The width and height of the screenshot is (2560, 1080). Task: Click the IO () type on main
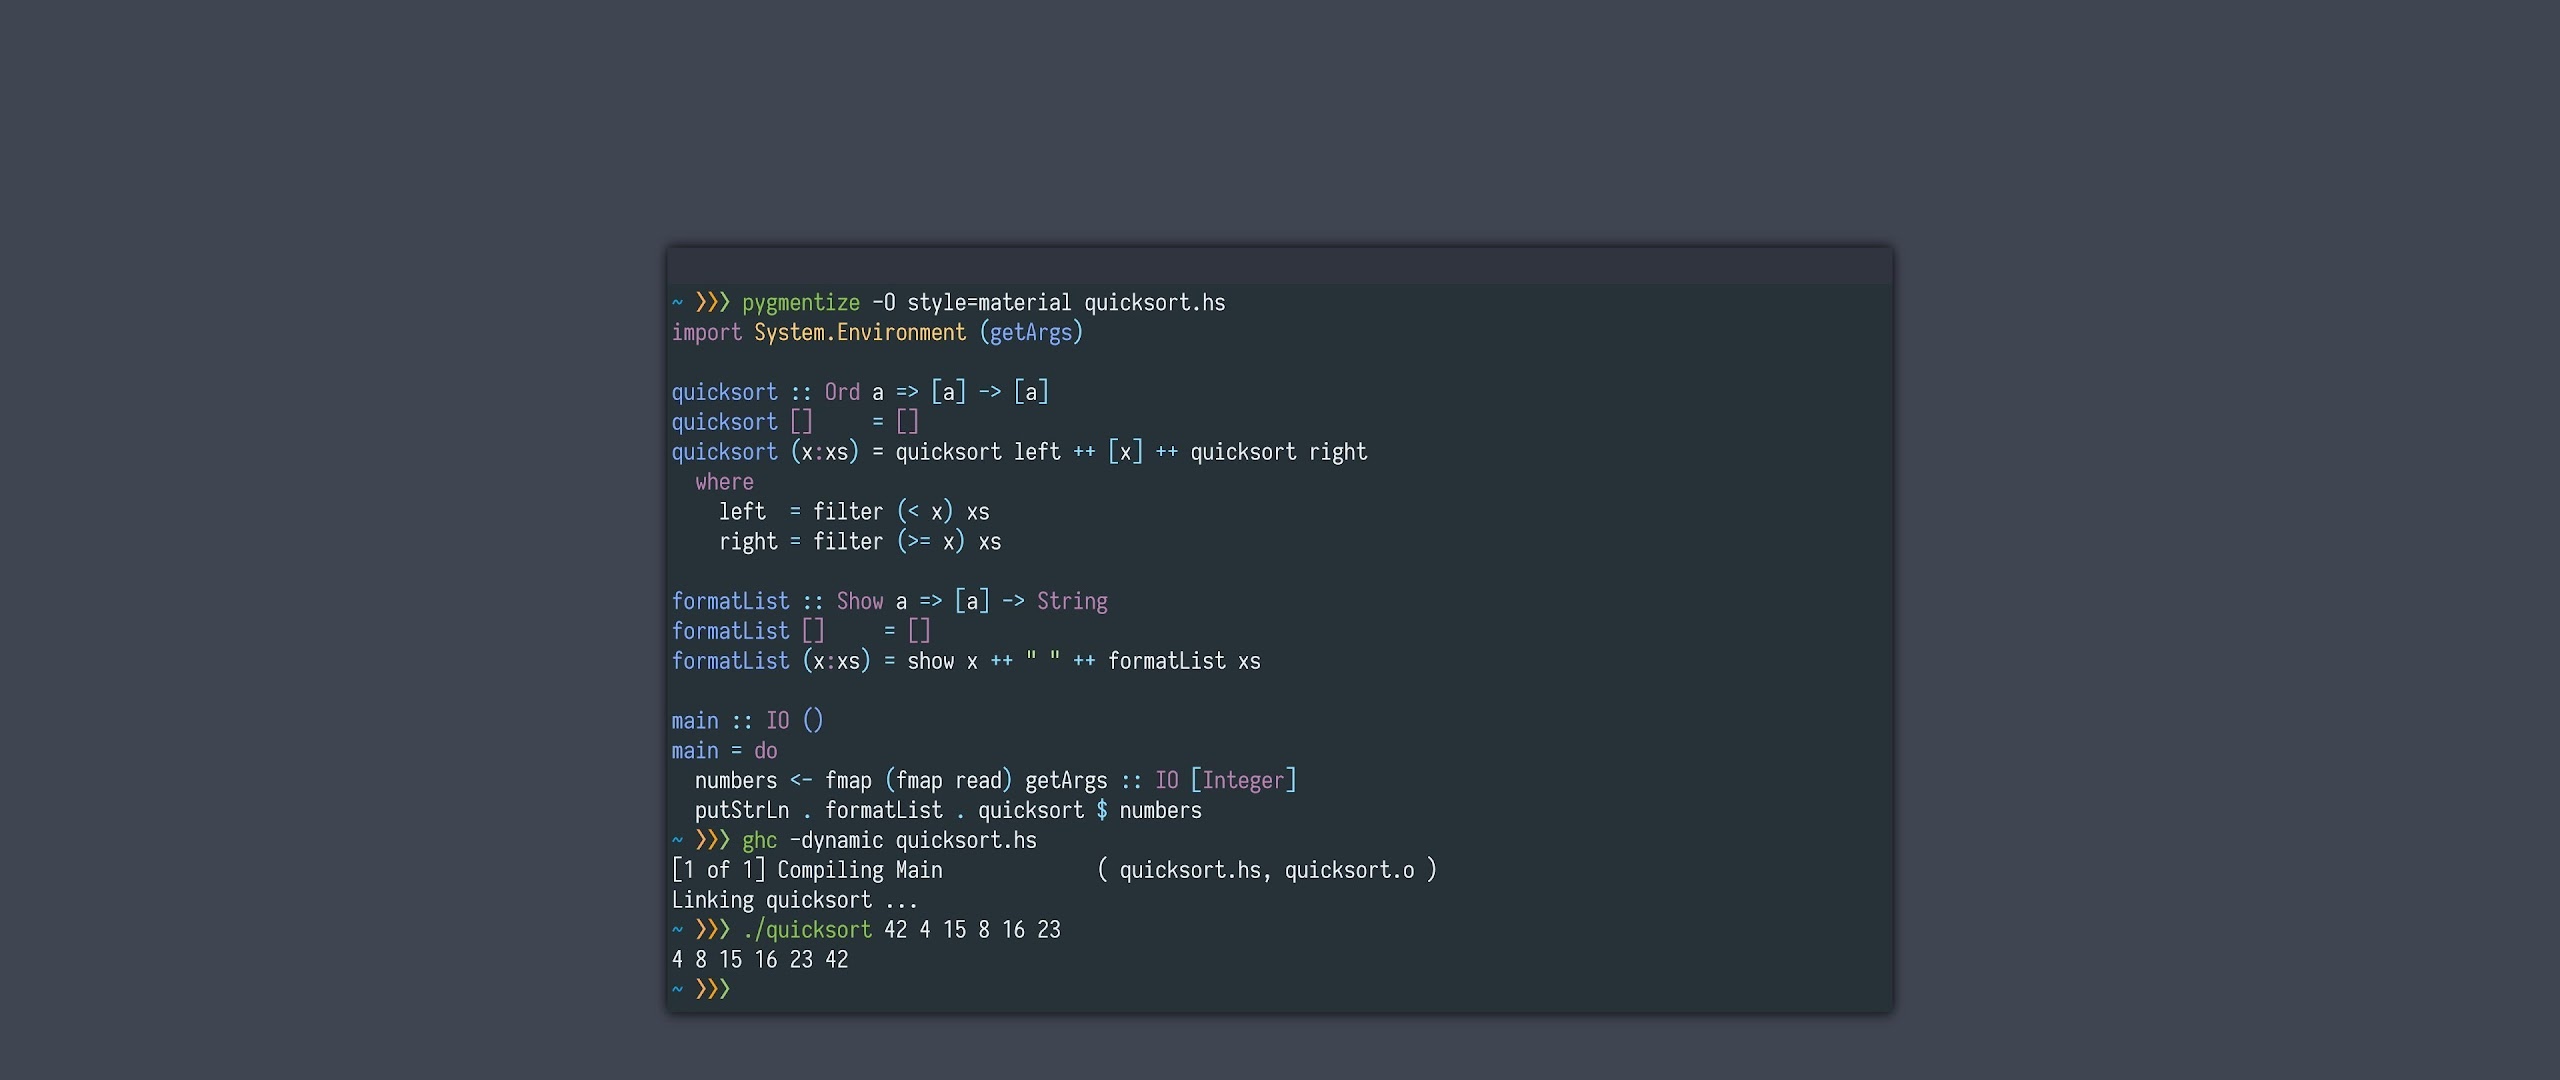[794, 721]
